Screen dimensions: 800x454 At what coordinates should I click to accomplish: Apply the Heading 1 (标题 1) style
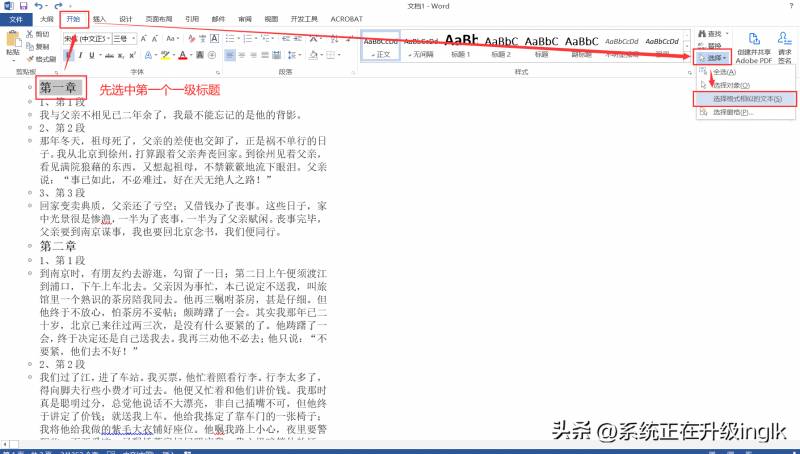(461, 46)
